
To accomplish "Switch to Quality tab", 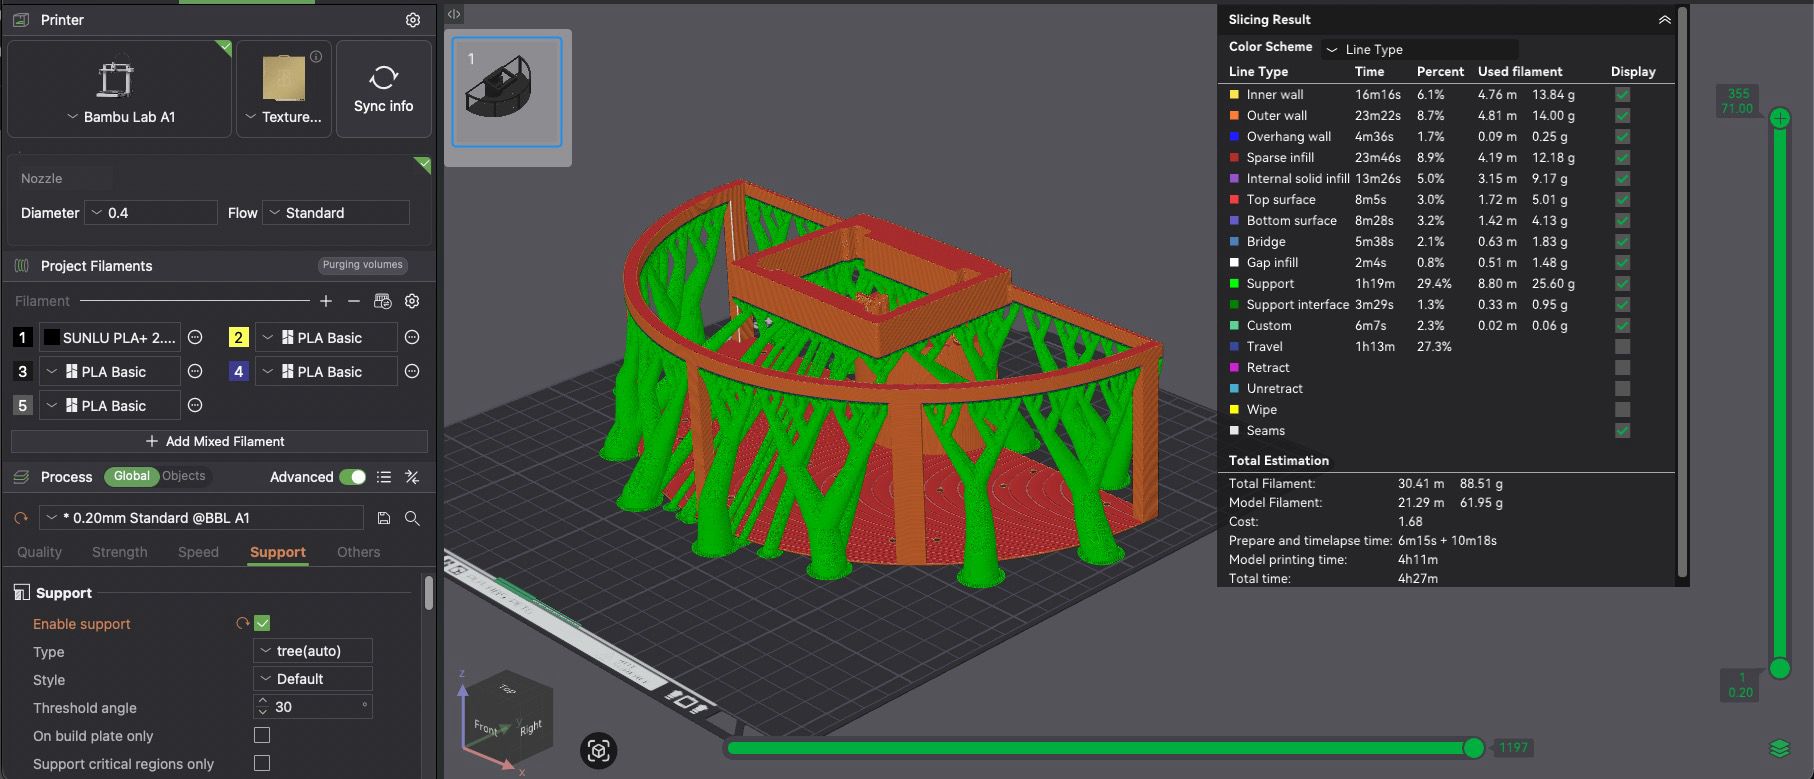I will tap(40, 552).
